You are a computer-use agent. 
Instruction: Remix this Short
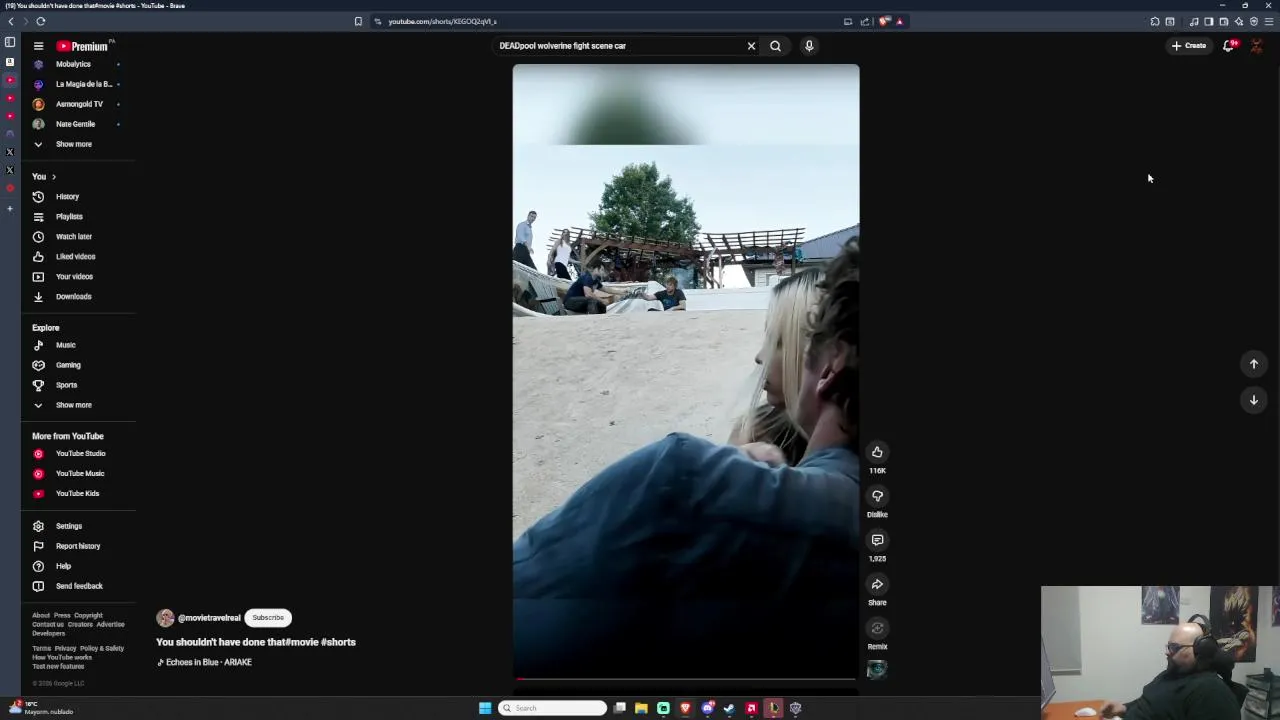pyautogui.click(x=877, y=628)
